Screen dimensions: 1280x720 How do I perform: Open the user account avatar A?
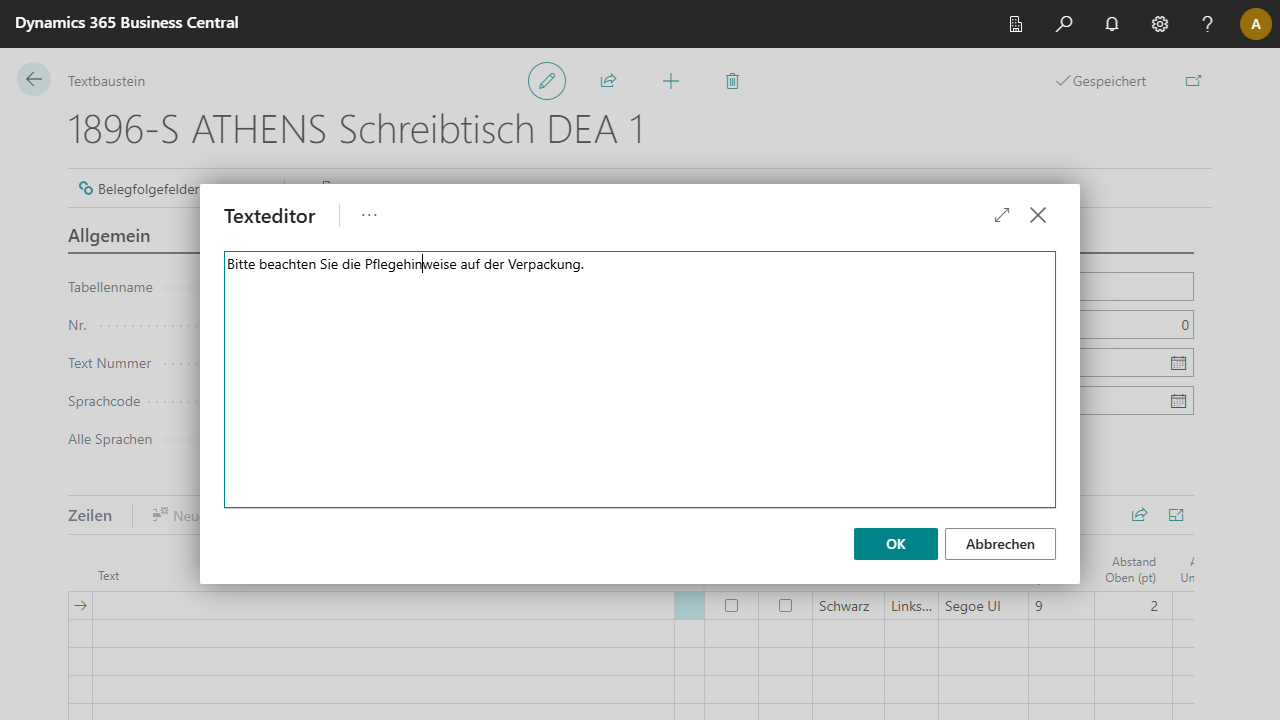pyautogui.click(x=1256, y=24)
